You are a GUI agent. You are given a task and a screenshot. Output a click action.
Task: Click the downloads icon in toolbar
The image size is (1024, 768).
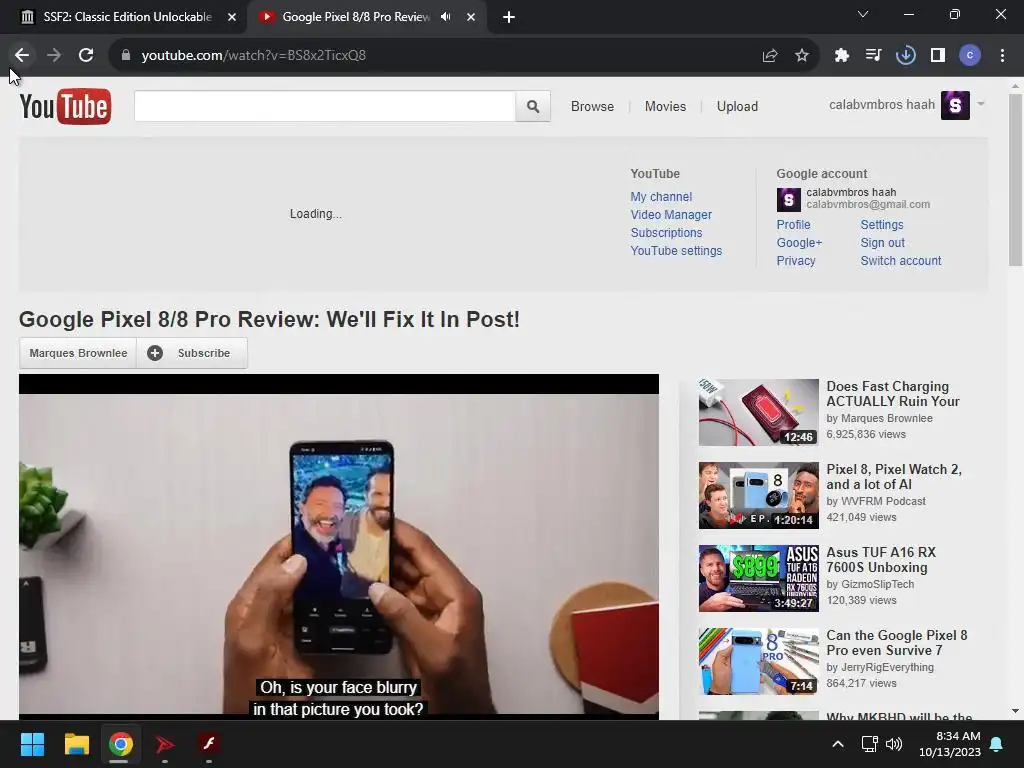point(906,56)
